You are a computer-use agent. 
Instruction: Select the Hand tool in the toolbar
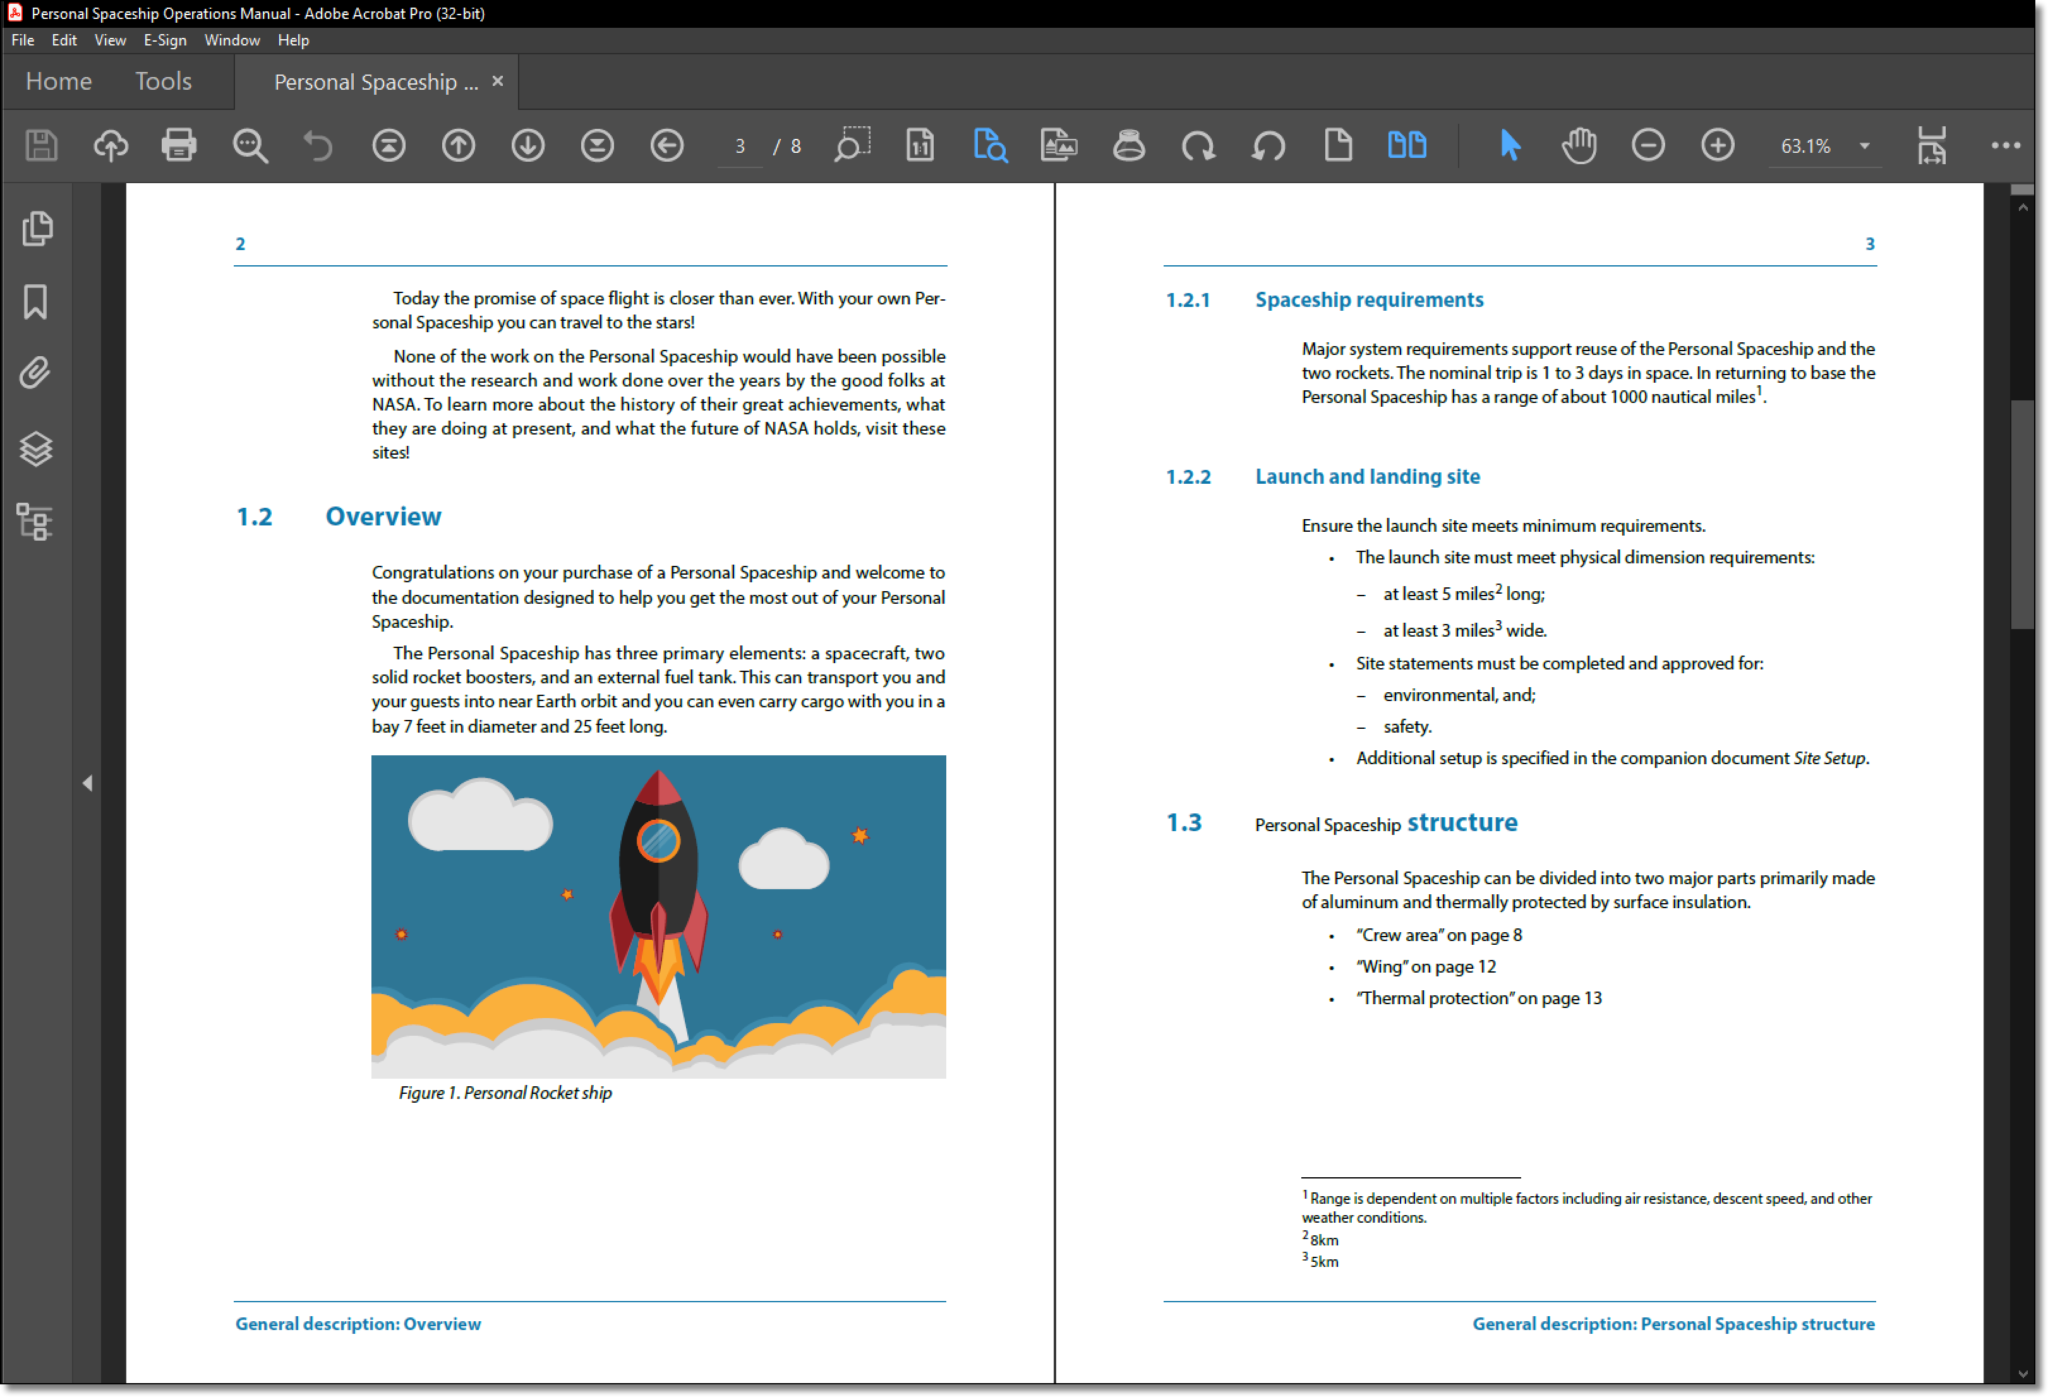click(x=1579, y=145)
